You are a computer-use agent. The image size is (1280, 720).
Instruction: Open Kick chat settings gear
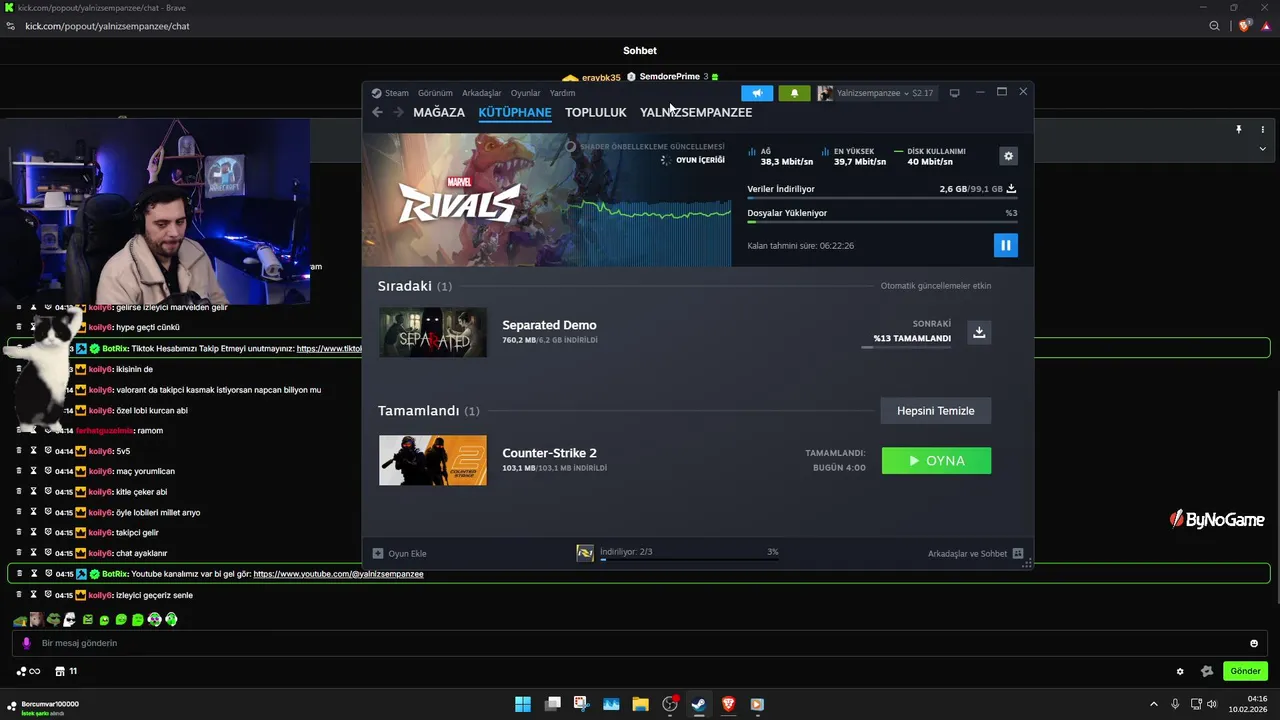pyautogui.click(x=1180, y=671)
